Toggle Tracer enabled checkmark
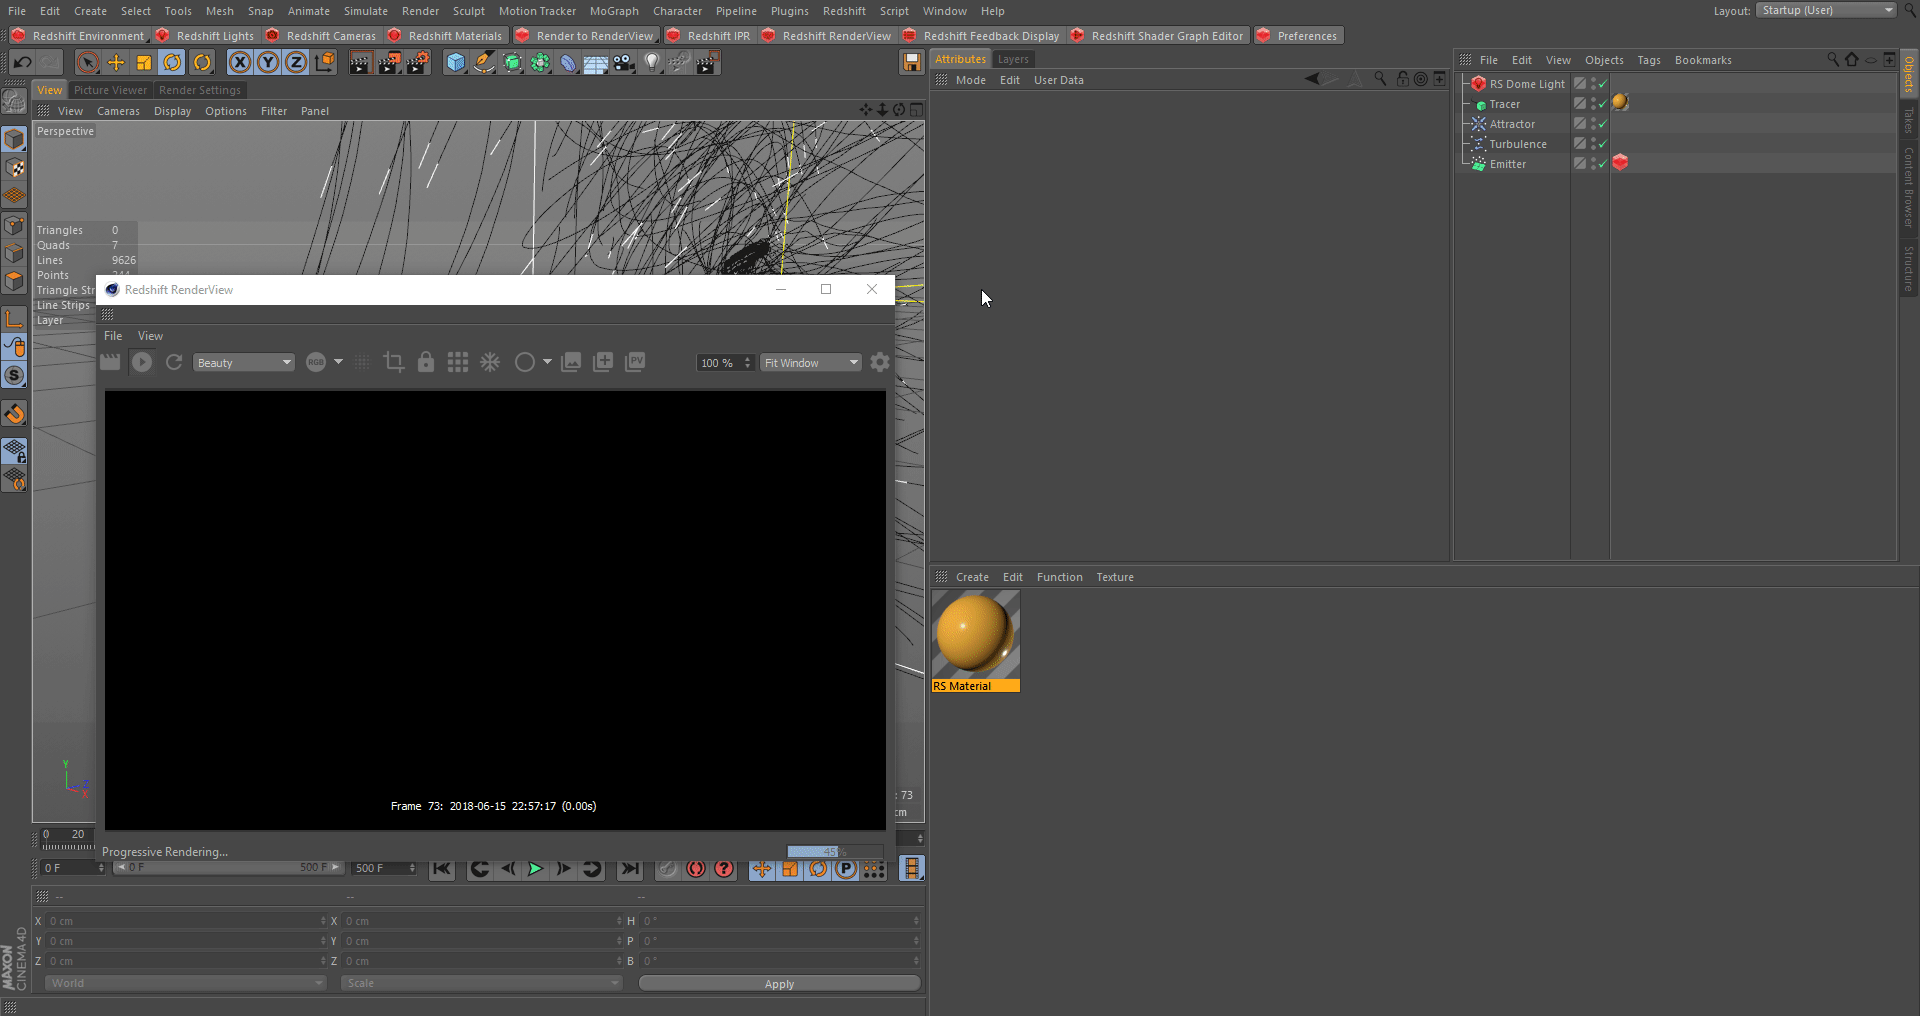Viewport: 1920px width, 1016px height. (1602, 104)
